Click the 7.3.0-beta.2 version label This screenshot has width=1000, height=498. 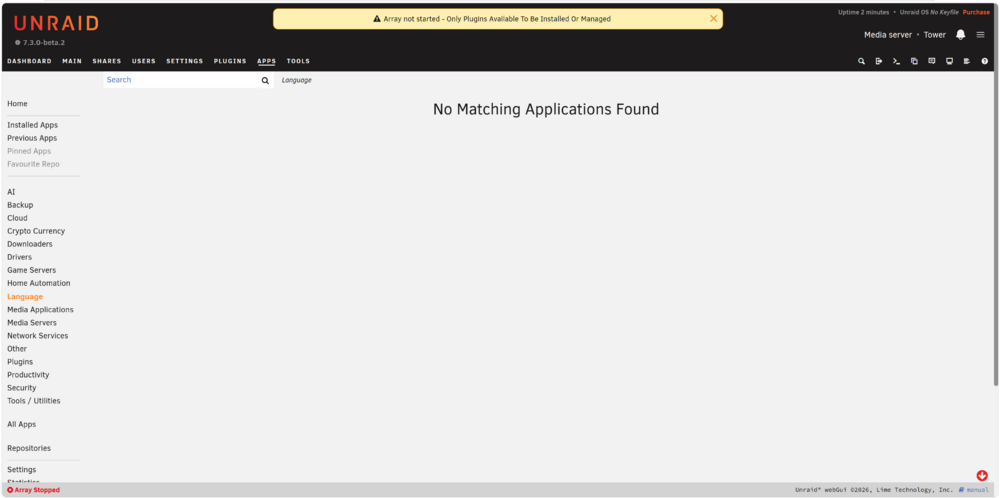(40, 43)
